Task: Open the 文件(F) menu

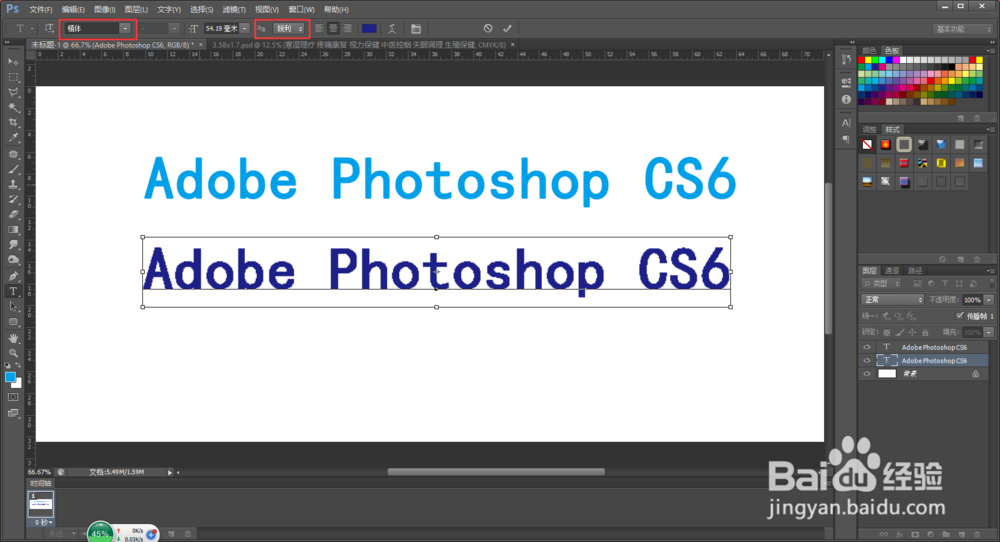Action: click(x=41, y=10)
